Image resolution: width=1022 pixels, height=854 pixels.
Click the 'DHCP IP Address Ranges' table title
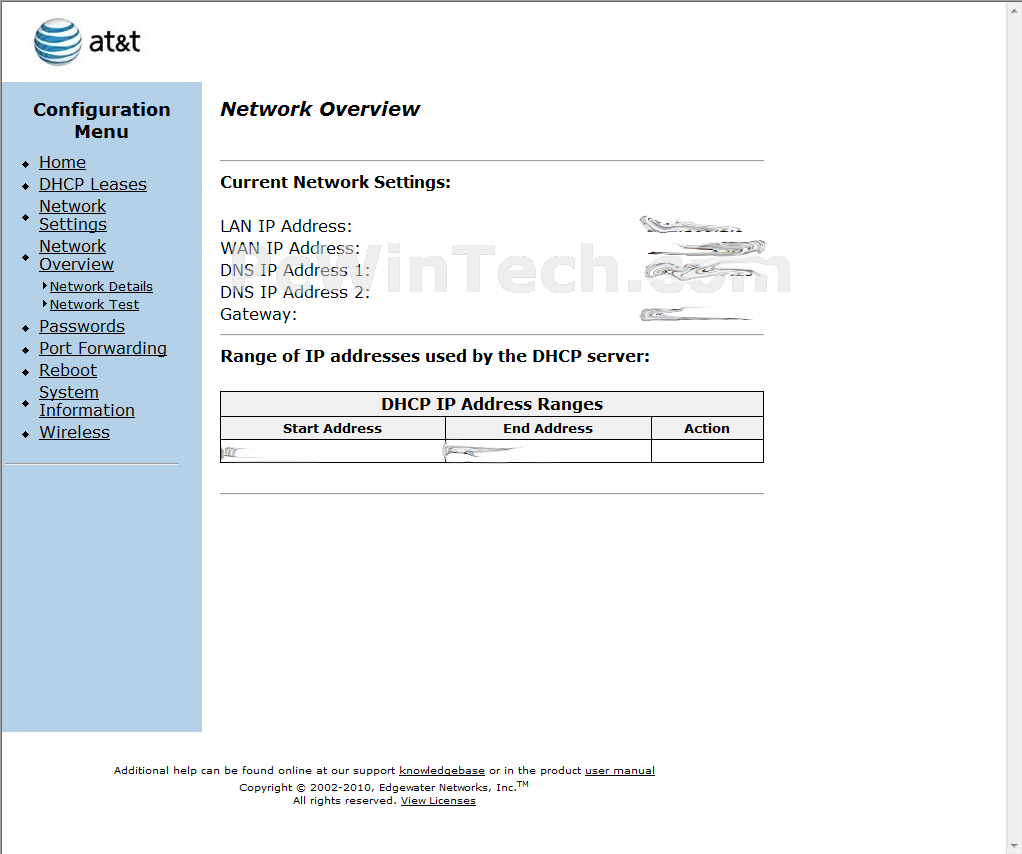pyautogui.click(x=492, y=404)
